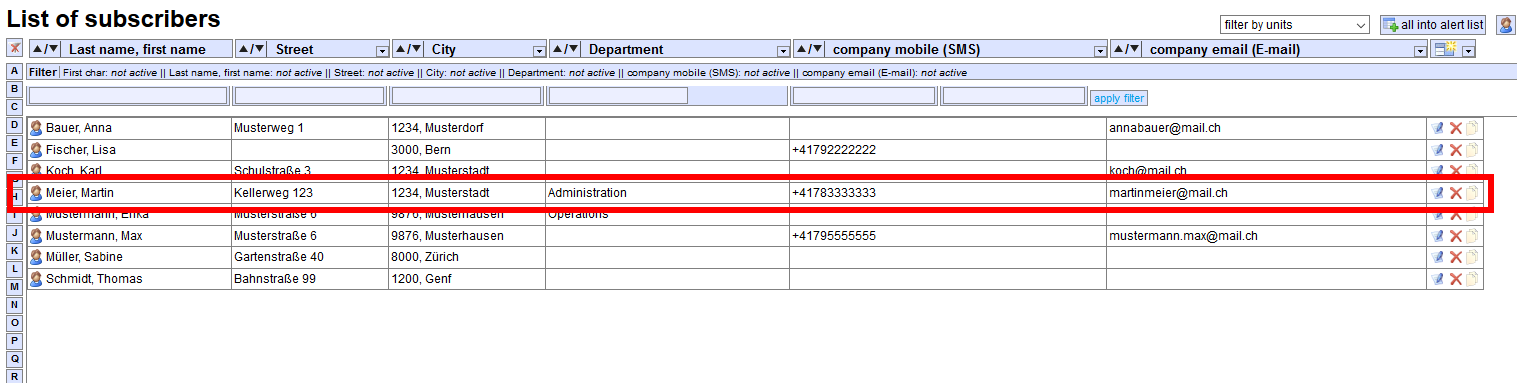Click the apply filter button

click(1119, 98)
